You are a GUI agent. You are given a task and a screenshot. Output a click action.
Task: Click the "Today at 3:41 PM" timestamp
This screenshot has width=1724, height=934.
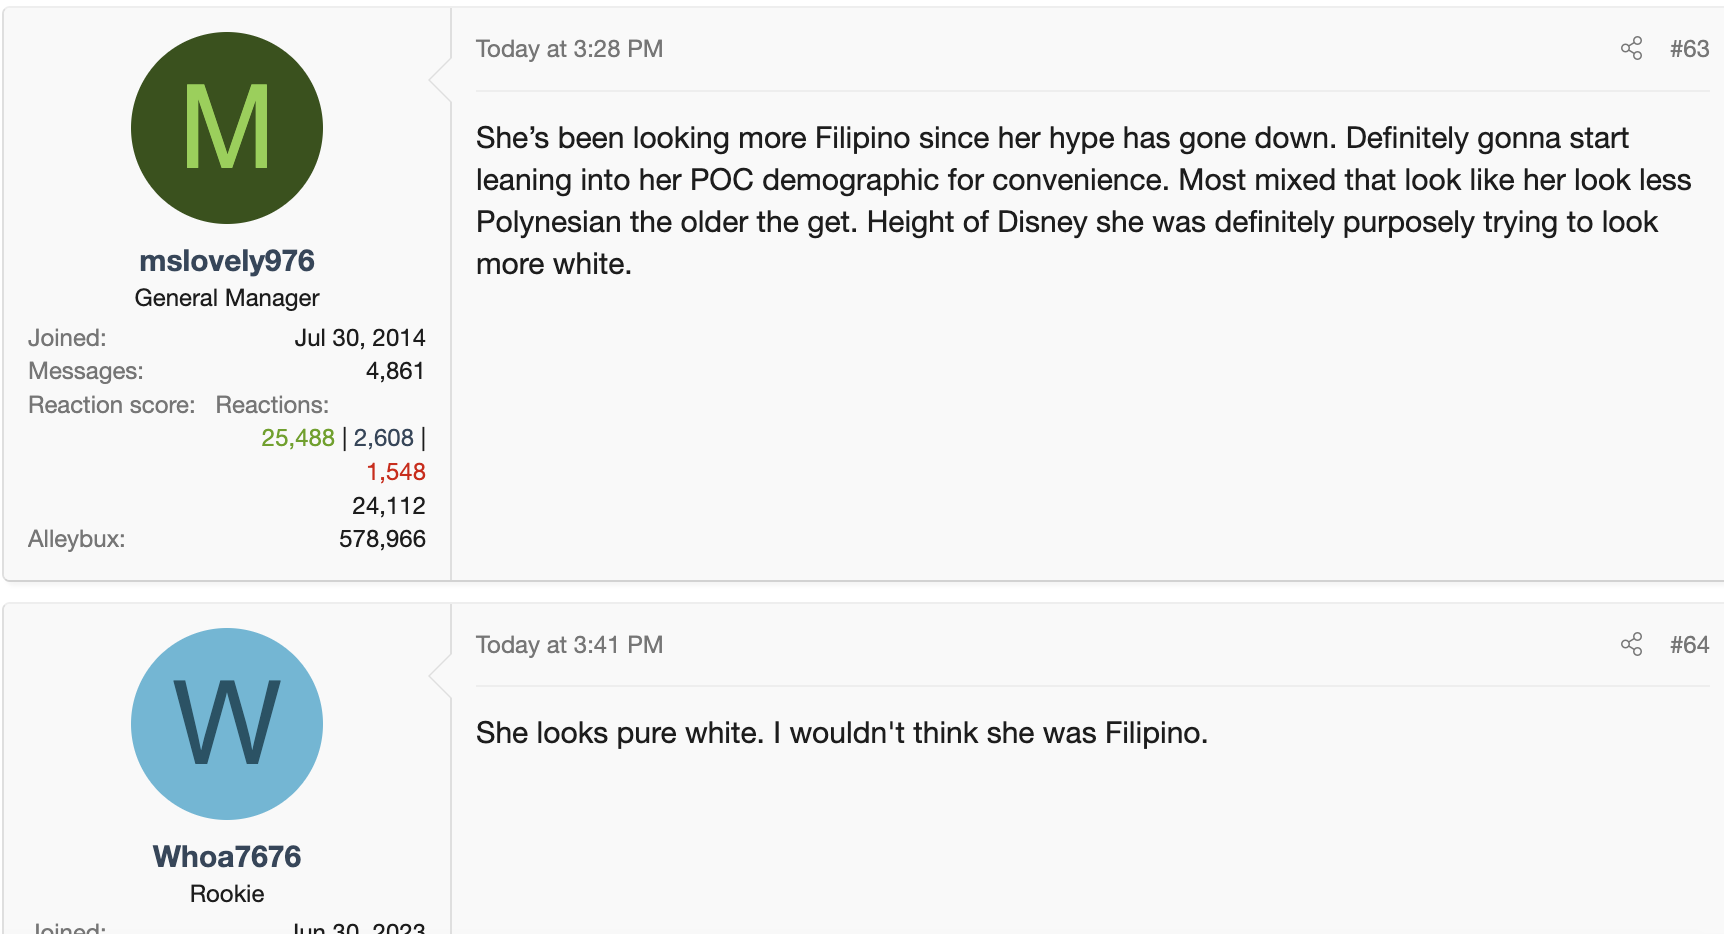click(x=569, y=645)
